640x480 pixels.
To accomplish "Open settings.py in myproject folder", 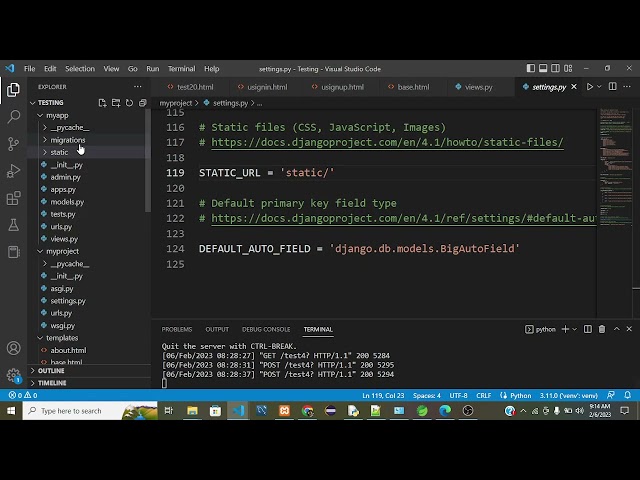I will click(x=68, y=301).
